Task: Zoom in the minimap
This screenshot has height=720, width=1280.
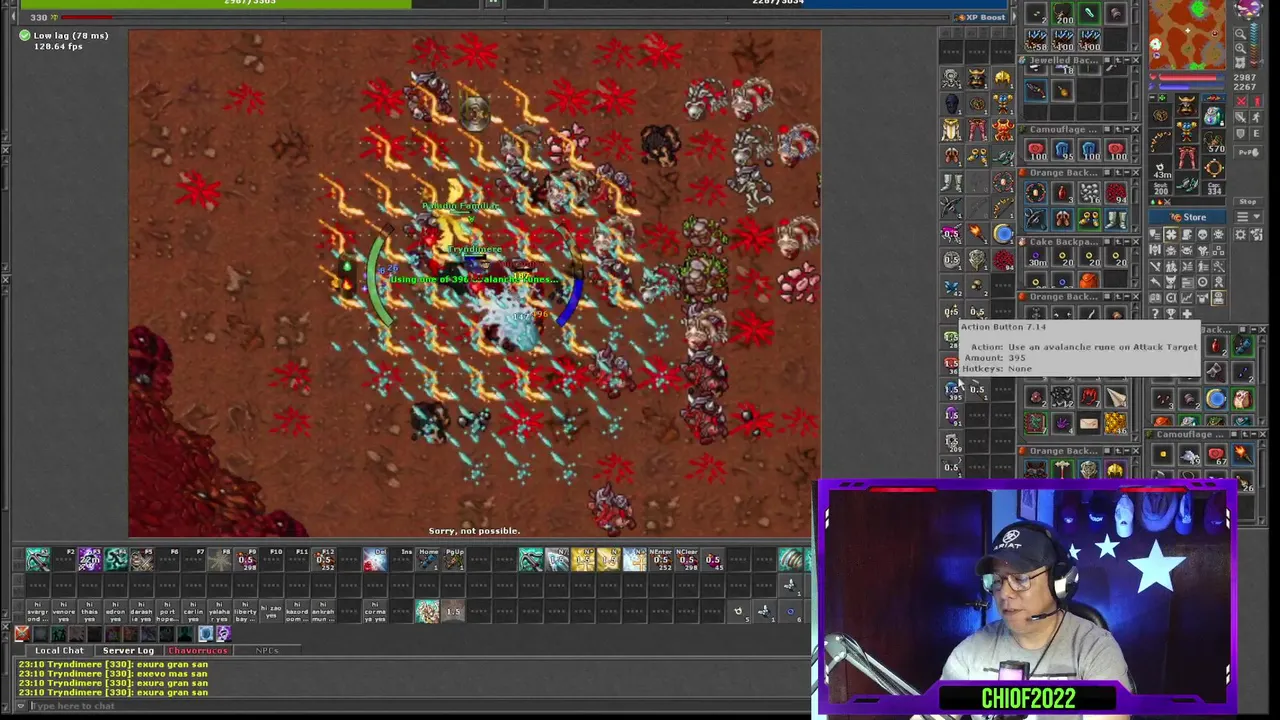Action: click(x=1241, y=48)
